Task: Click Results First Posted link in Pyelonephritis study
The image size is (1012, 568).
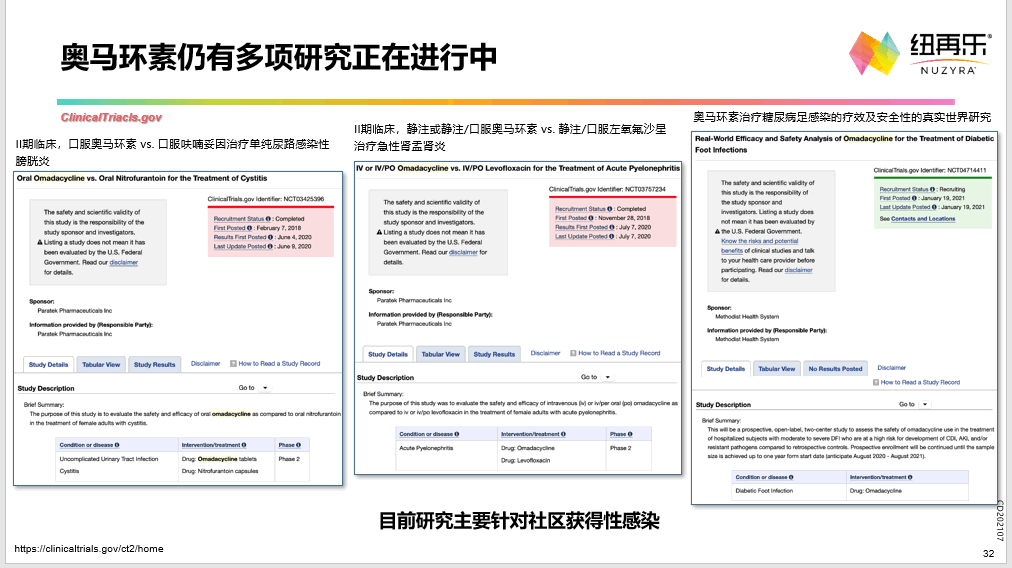Action: [583, 227]
